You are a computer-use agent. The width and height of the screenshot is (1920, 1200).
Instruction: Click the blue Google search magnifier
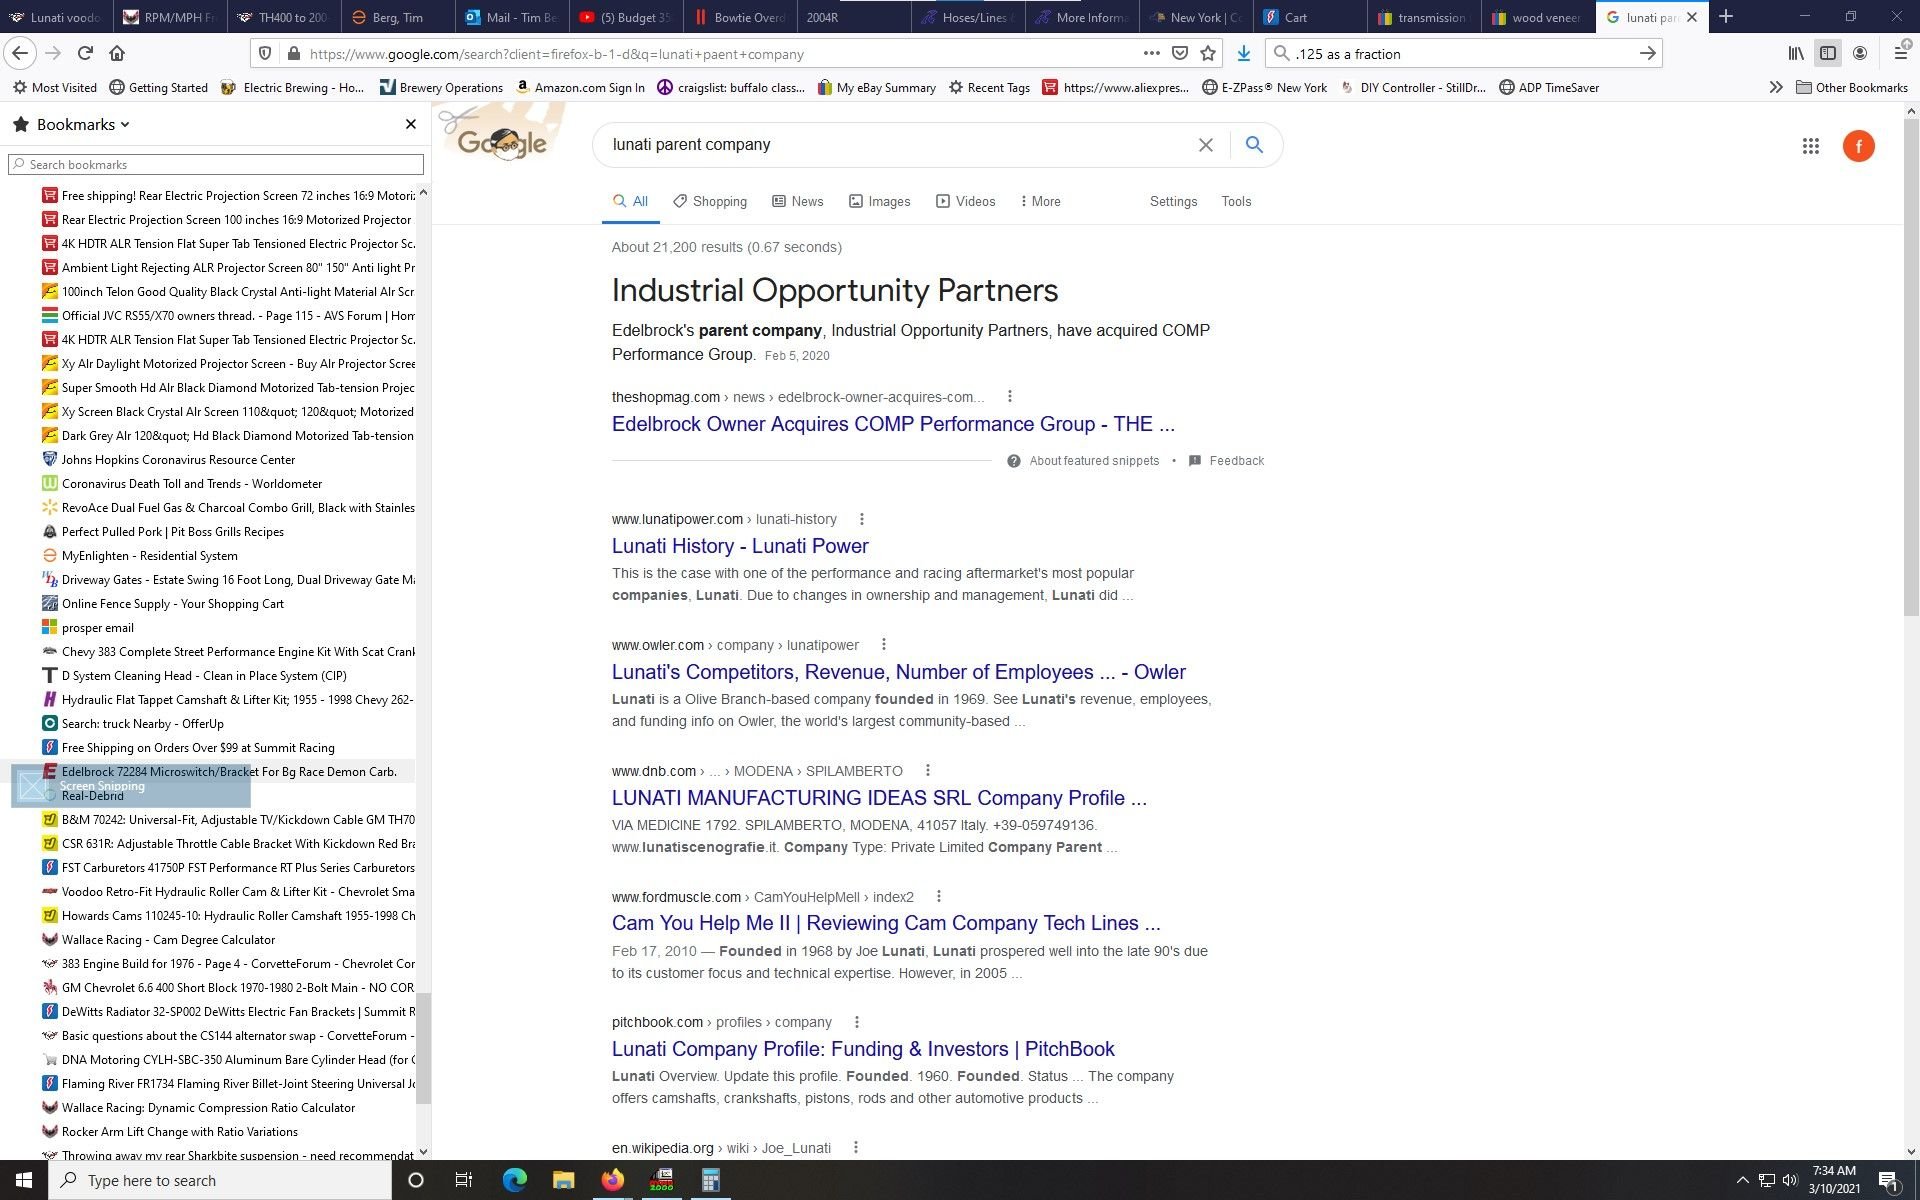tap(1254, 145)
